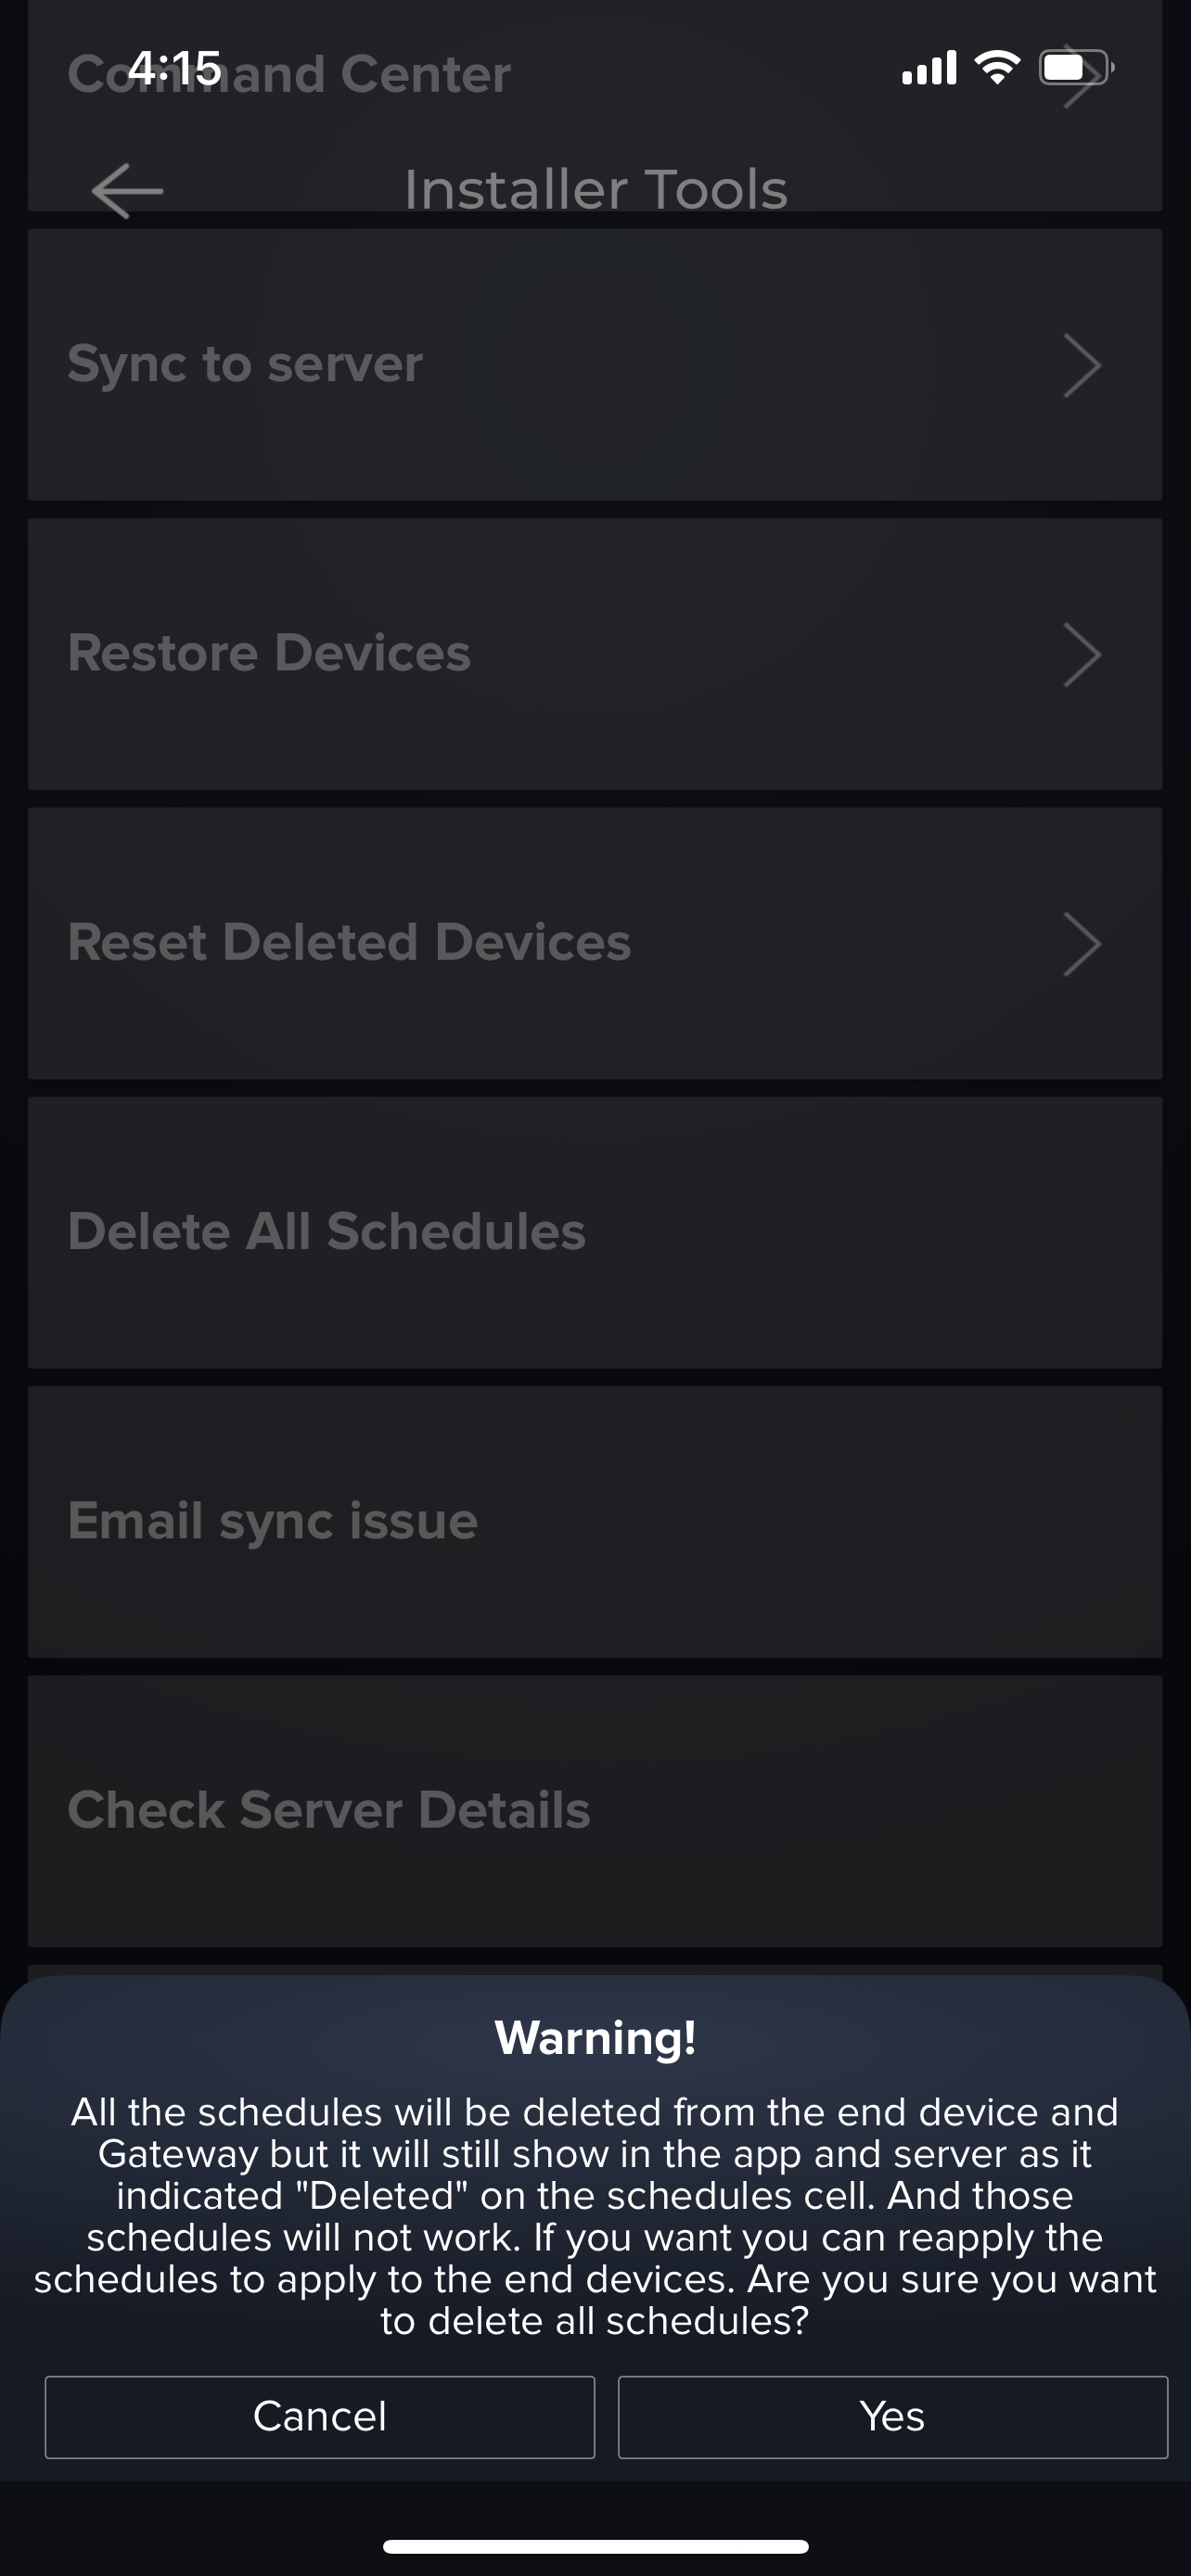The image size is (1191, 2576).
Task: Open the Email sync issue item
Action: tap(272, 1520)
